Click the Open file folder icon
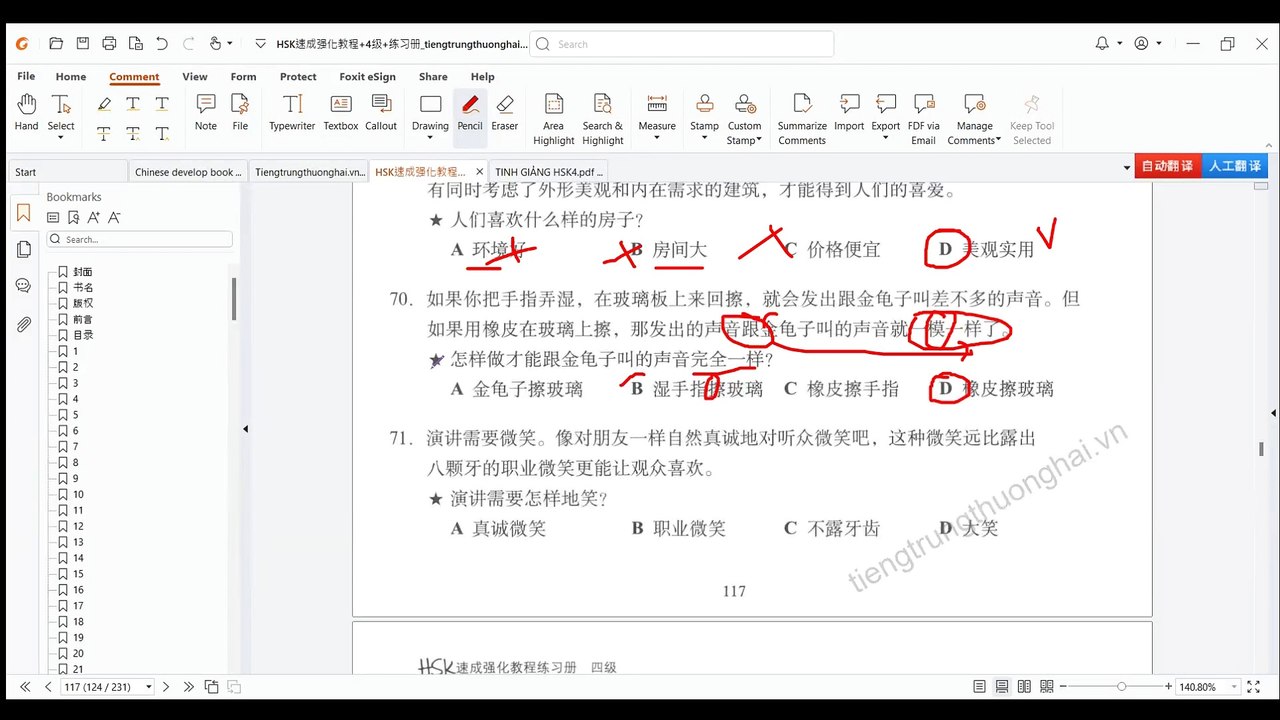This screenshot has width=1280, height=720. point(56,43)
